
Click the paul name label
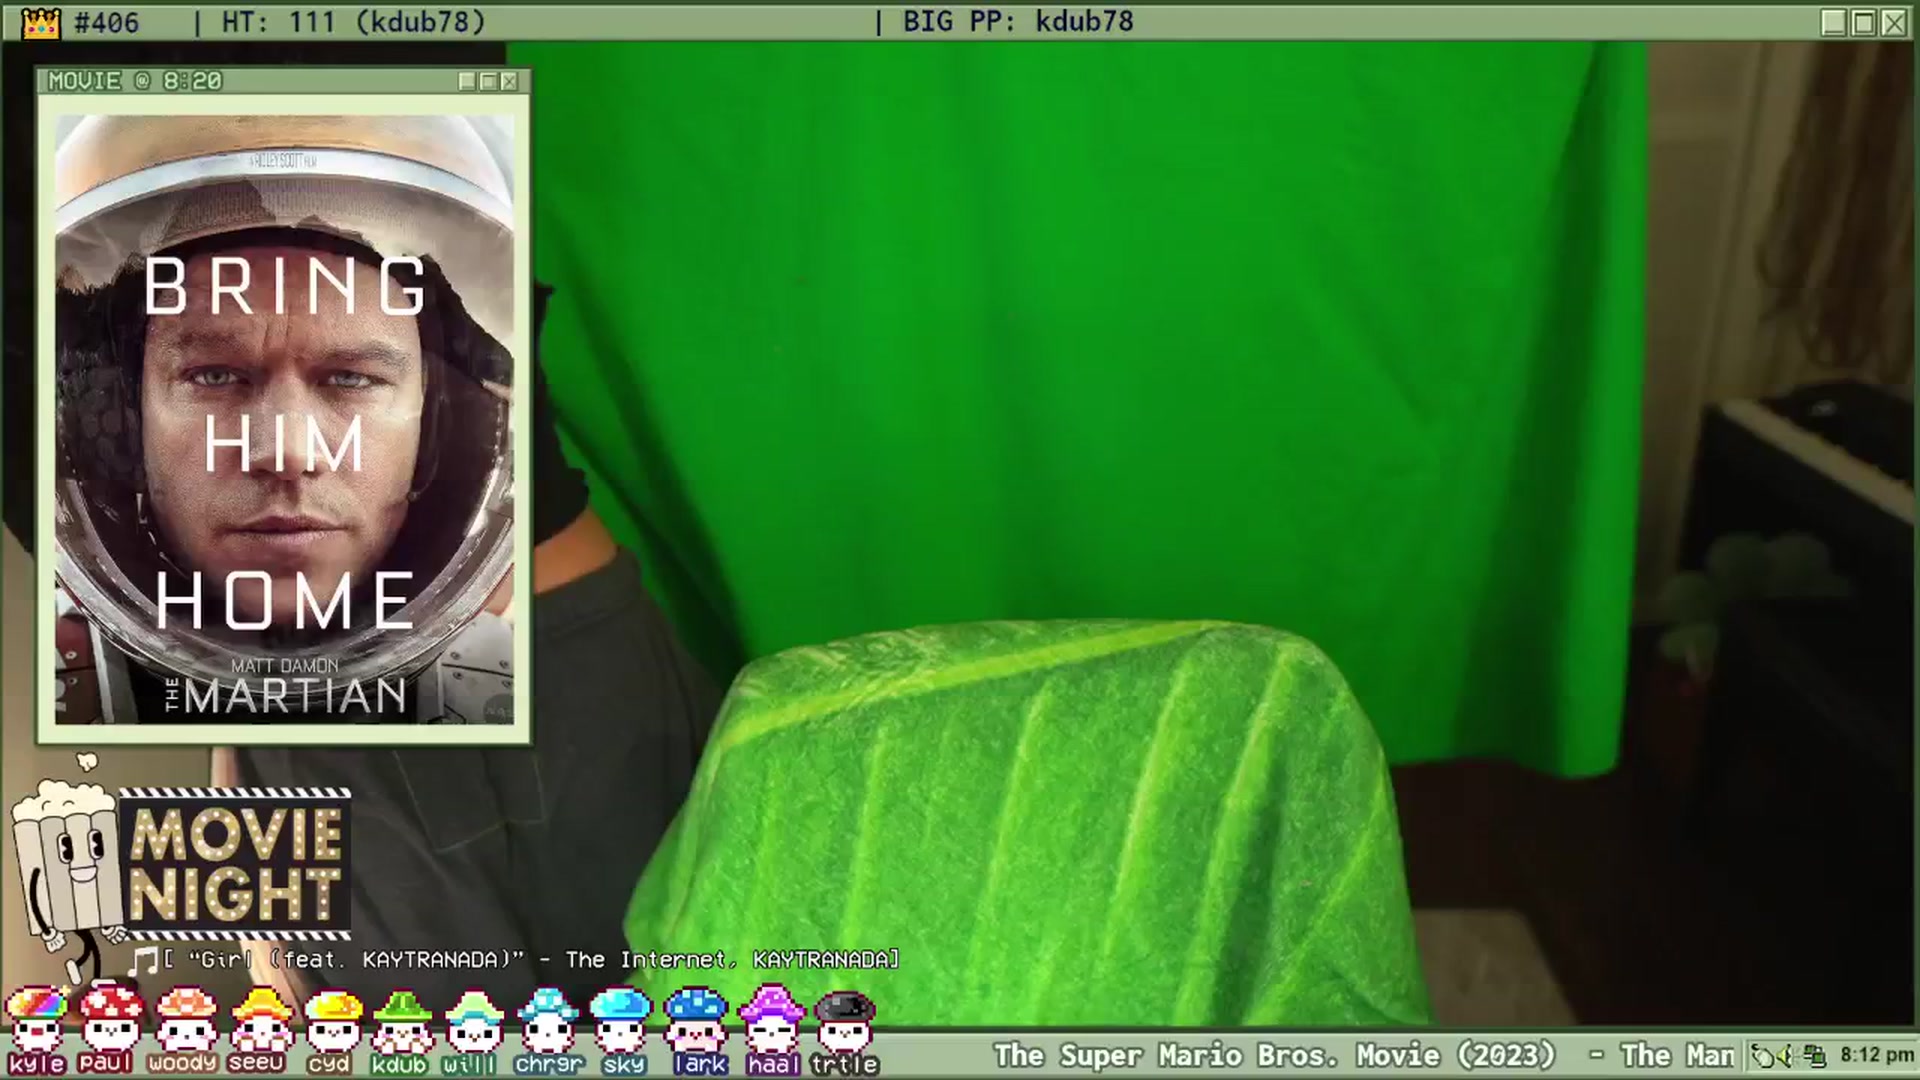(x=105, y=1063)
